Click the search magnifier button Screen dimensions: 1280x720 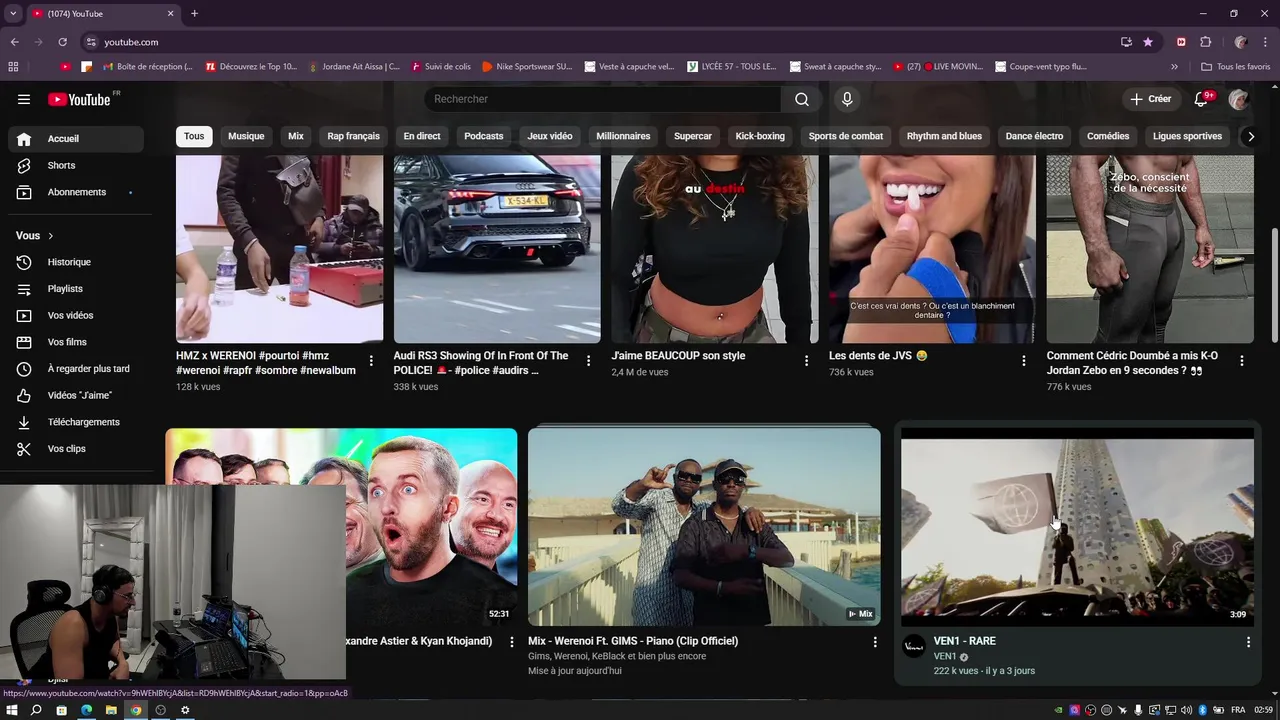[x=802, y=99]
